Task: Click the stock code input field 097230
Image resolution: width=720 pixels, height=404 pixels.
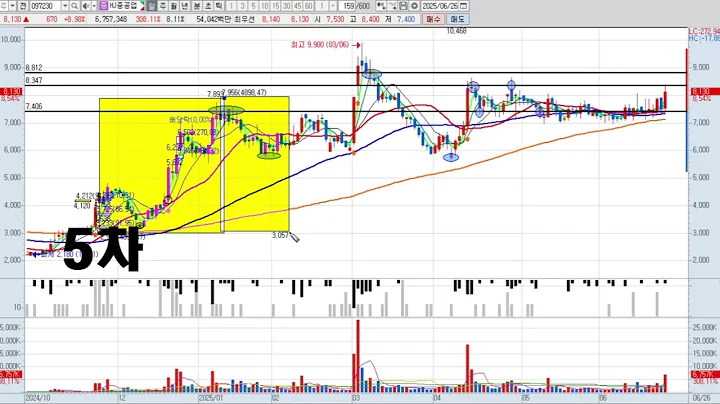Action: tap(45, 6)
